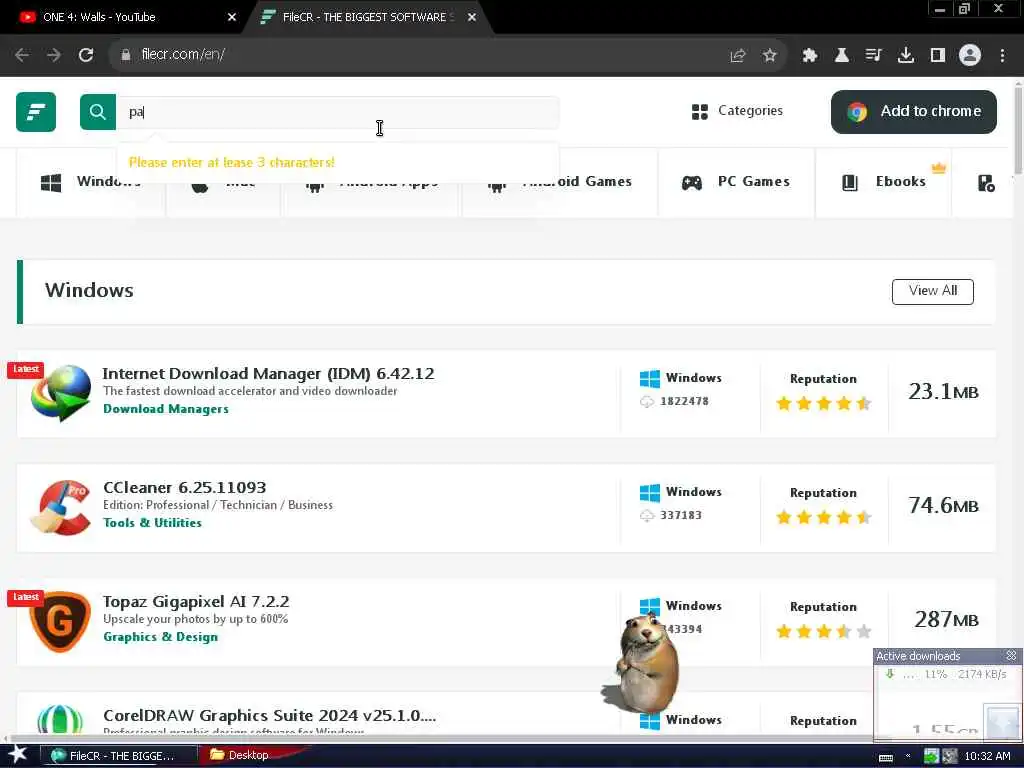Click the PC Games gamepad icon
This screenshot has width=1024, height=768.
point(692,183)
